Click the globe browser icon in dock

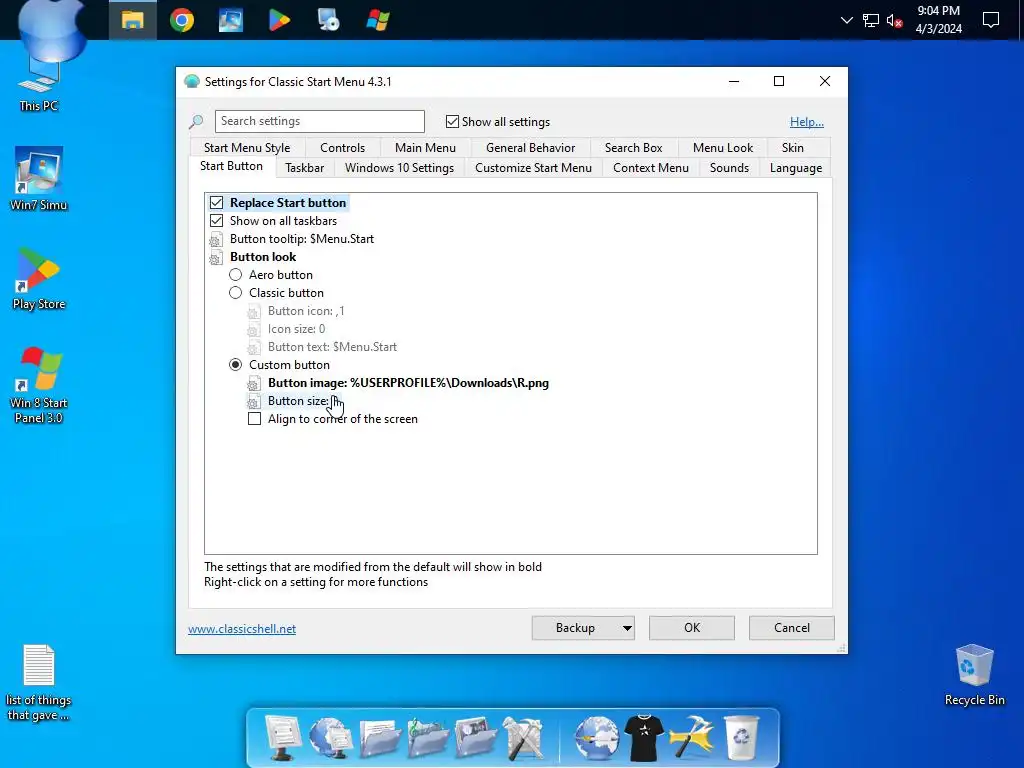pyautogui.click(x=596, y=738)
